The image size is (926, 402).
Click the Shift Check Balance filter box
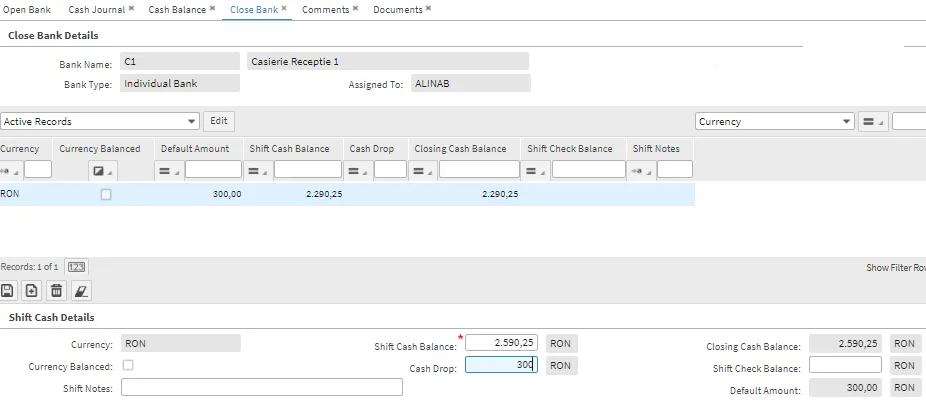pos(589,169)
